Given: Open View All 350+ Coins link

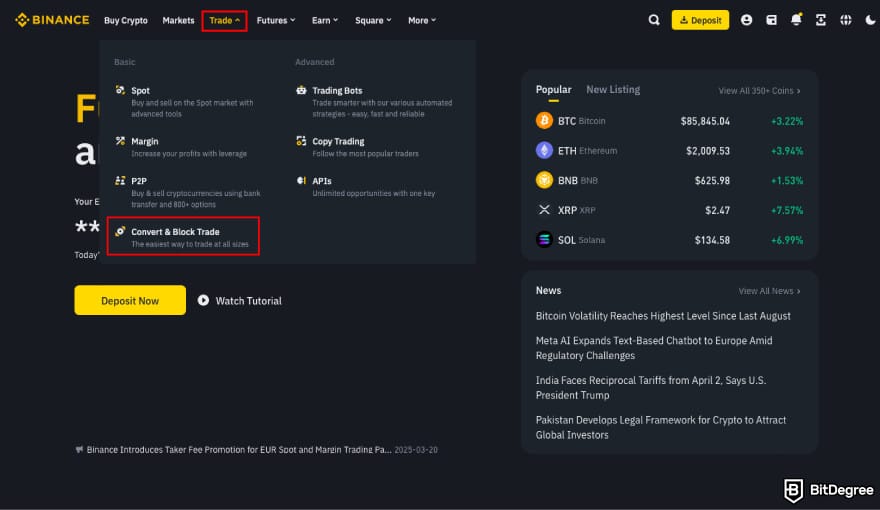Looking at the screenshot, I should (759, 90).
